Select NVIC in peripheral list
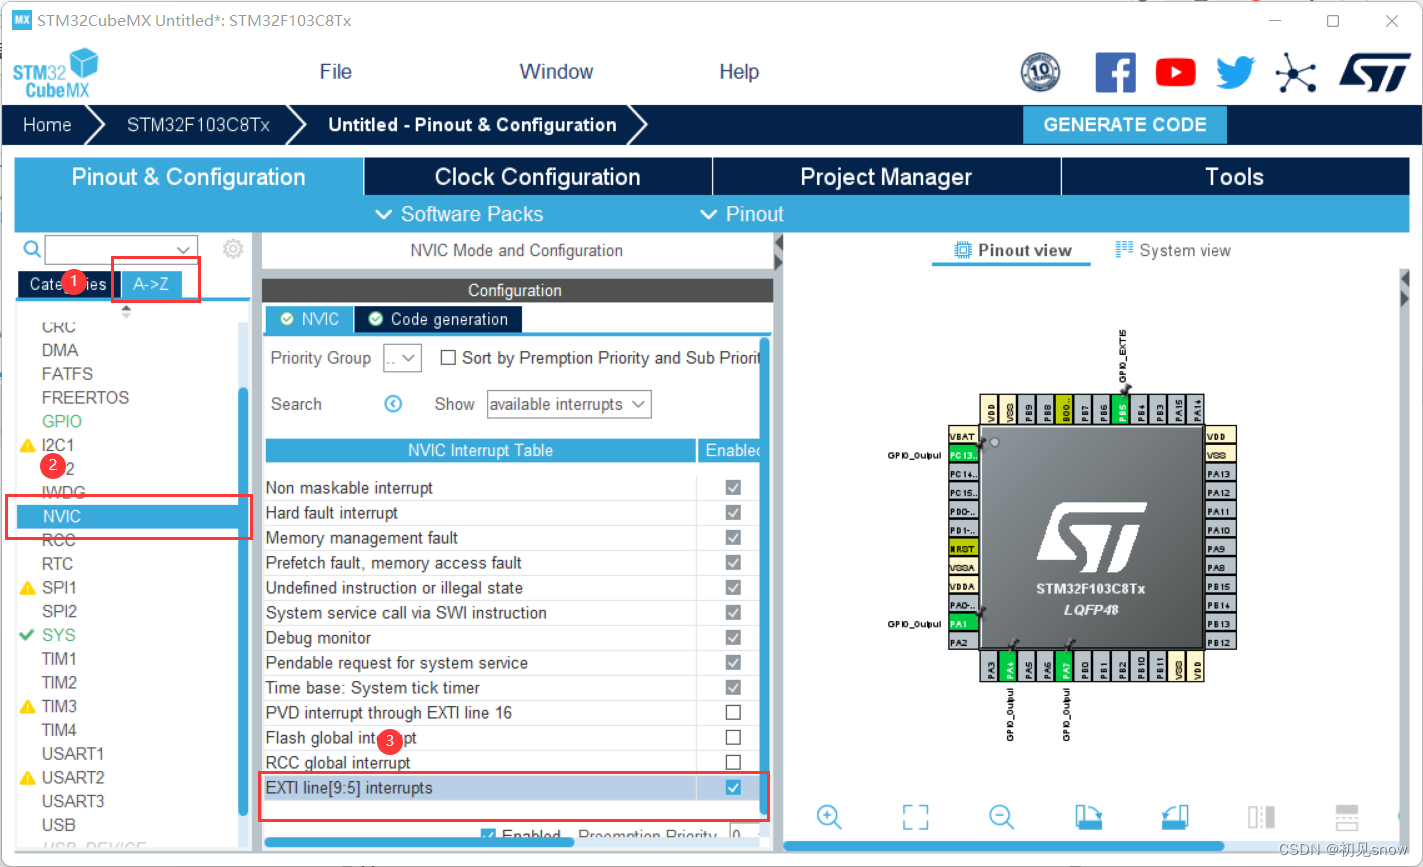This screenshot has height=867, width=1423. pyautogui.click(x=126, y=517)
